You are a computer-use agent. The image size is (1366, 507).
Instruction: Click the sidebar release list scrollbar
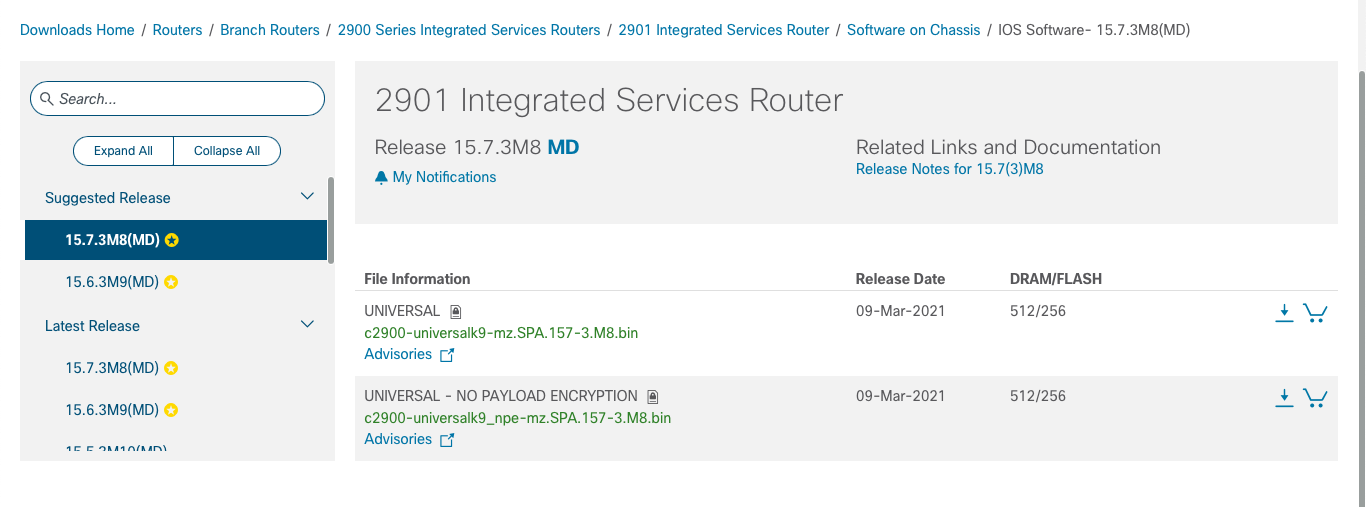pos(331,219)
